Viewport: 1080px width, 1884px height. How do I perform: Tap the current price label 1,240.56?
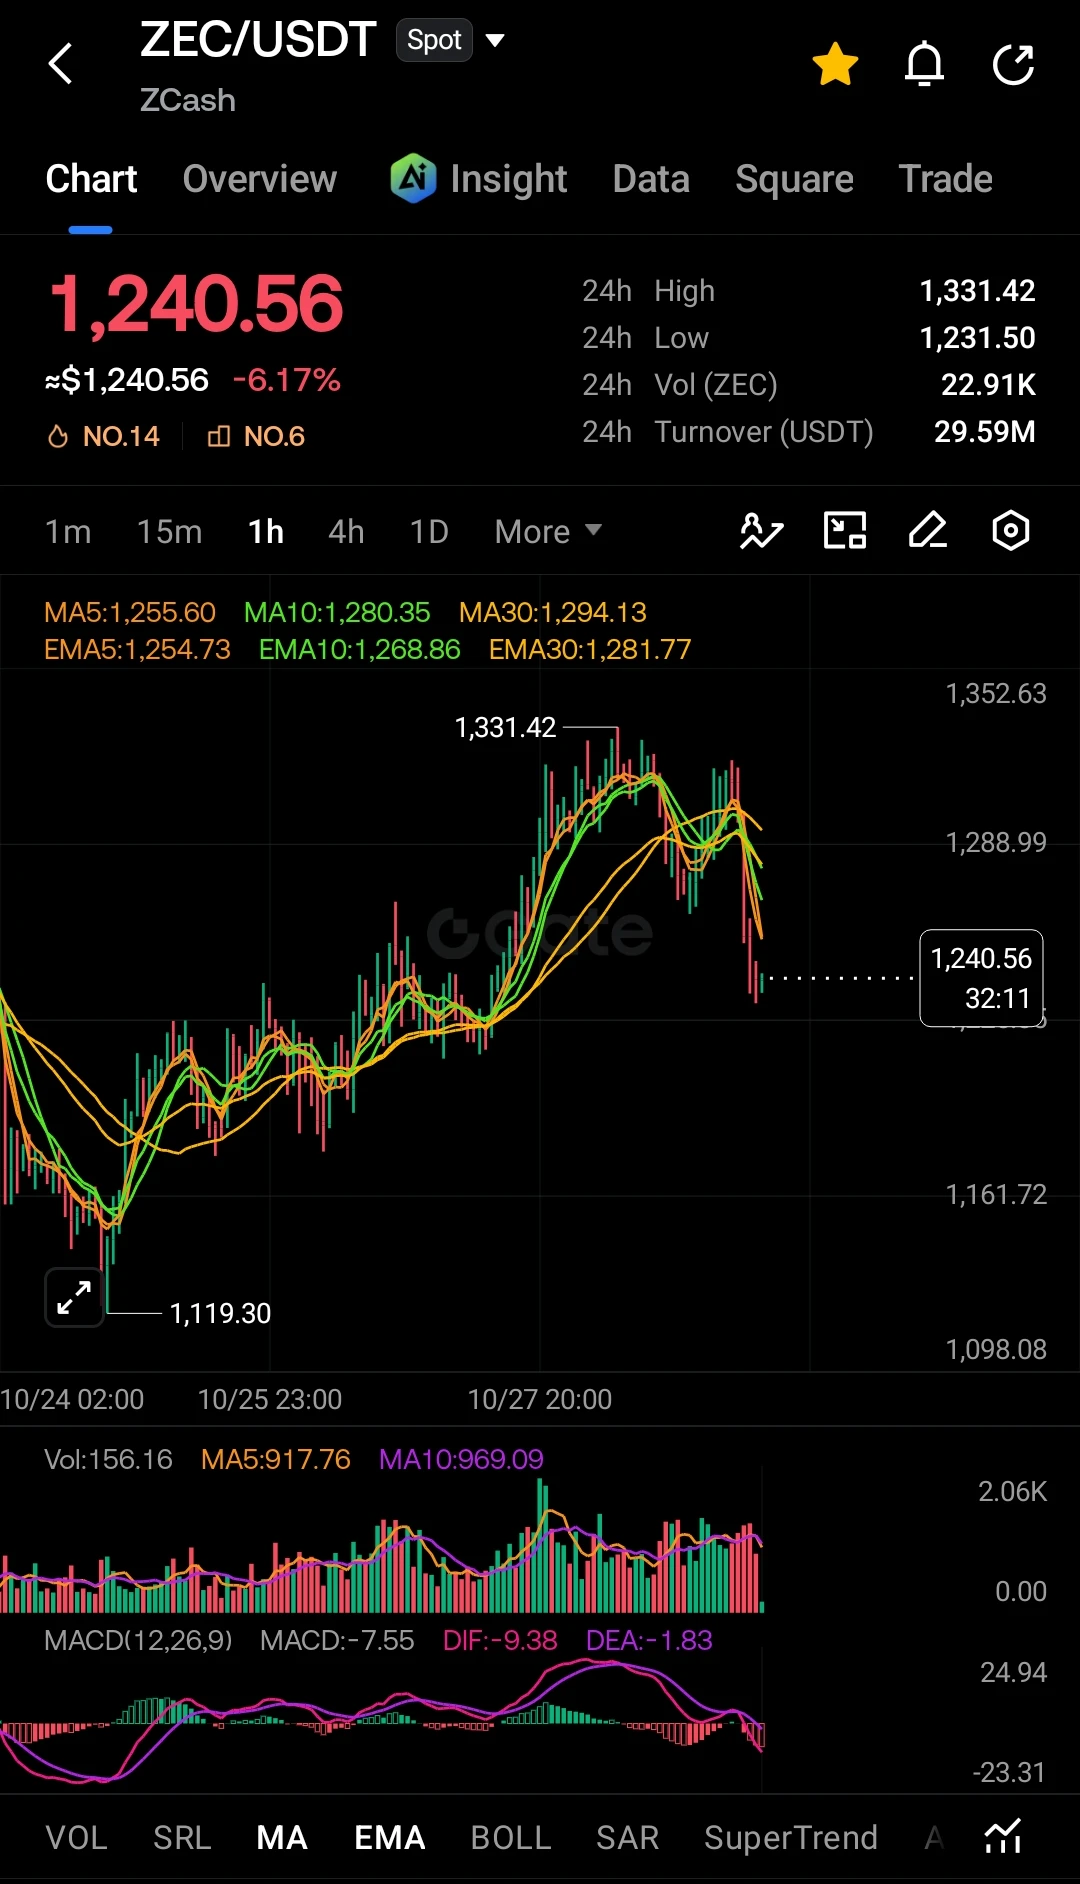pyautogui.click(x=981, y=978)
